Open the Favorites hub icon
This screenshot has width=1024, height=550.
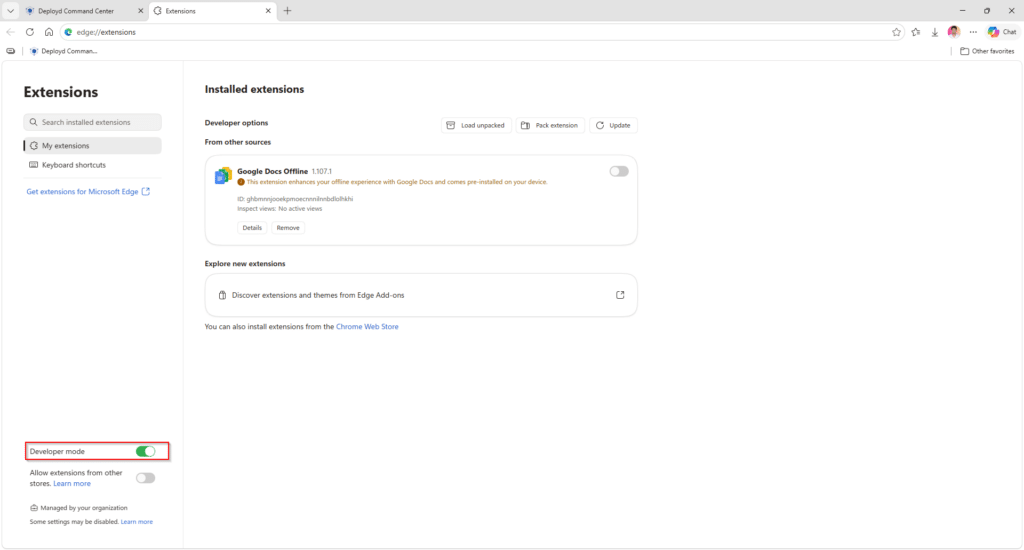coord(916,32)
